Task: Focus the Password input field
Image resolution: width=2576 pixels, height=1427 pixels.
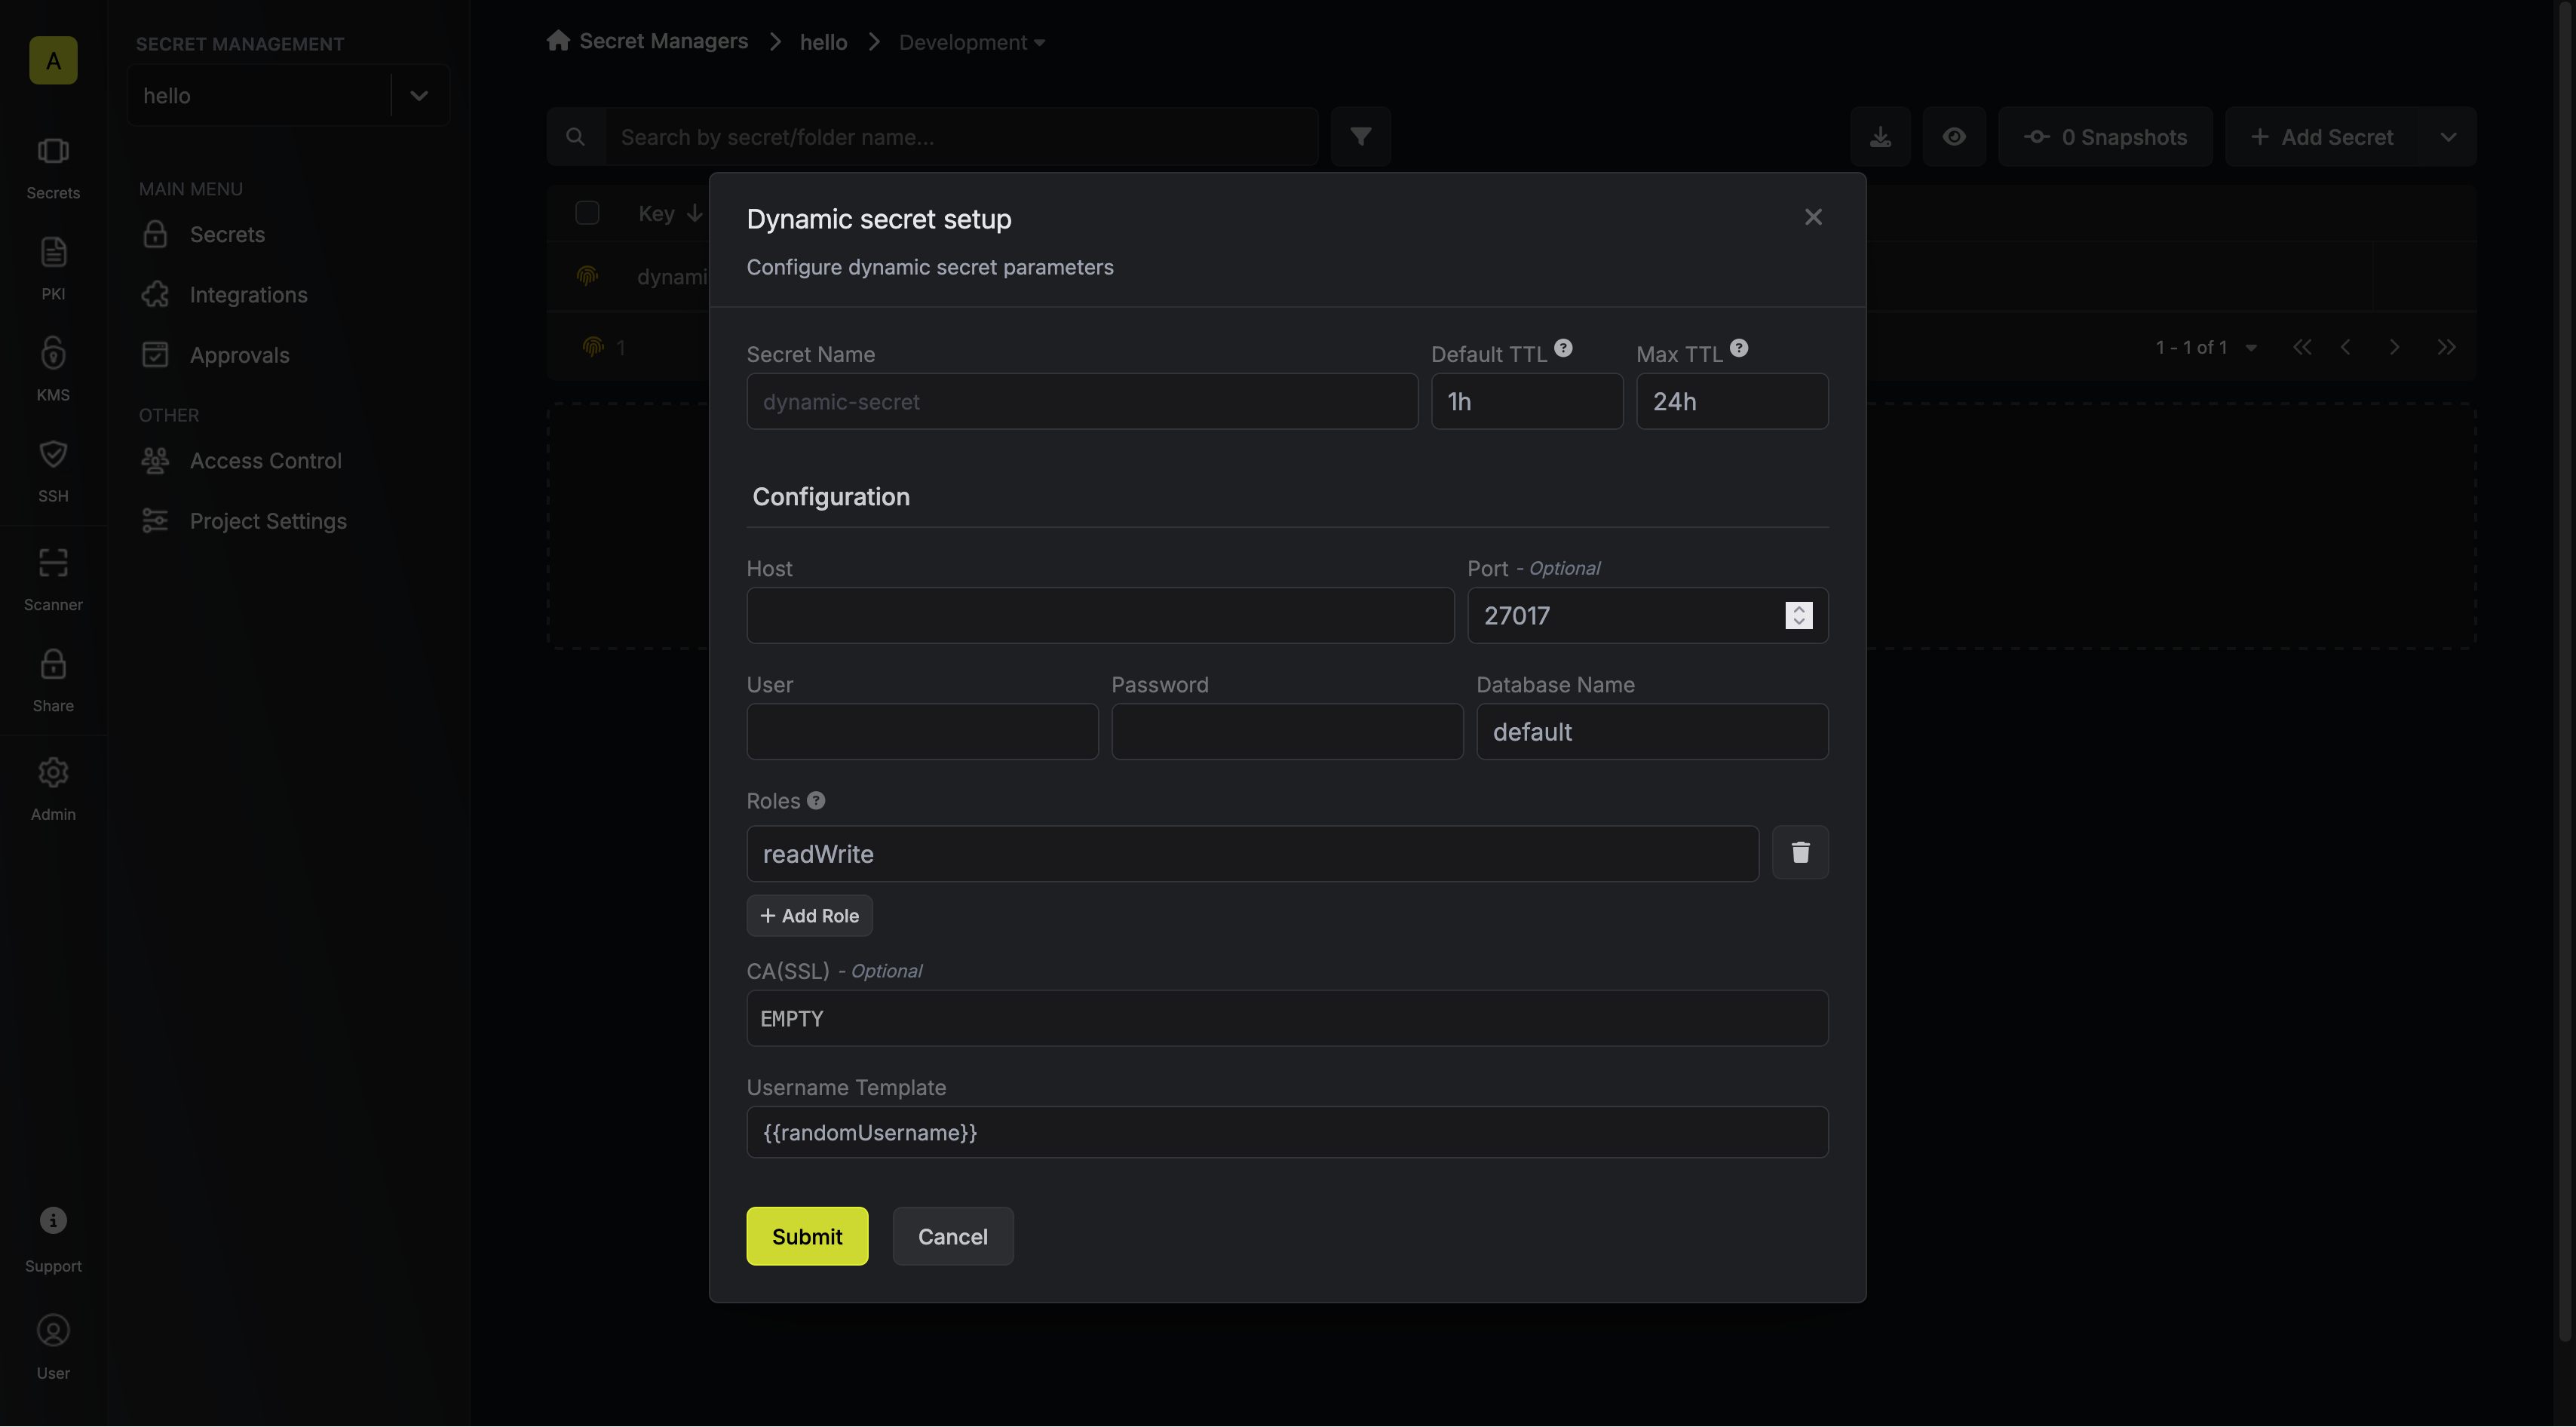Action: tap(1287, 731)
